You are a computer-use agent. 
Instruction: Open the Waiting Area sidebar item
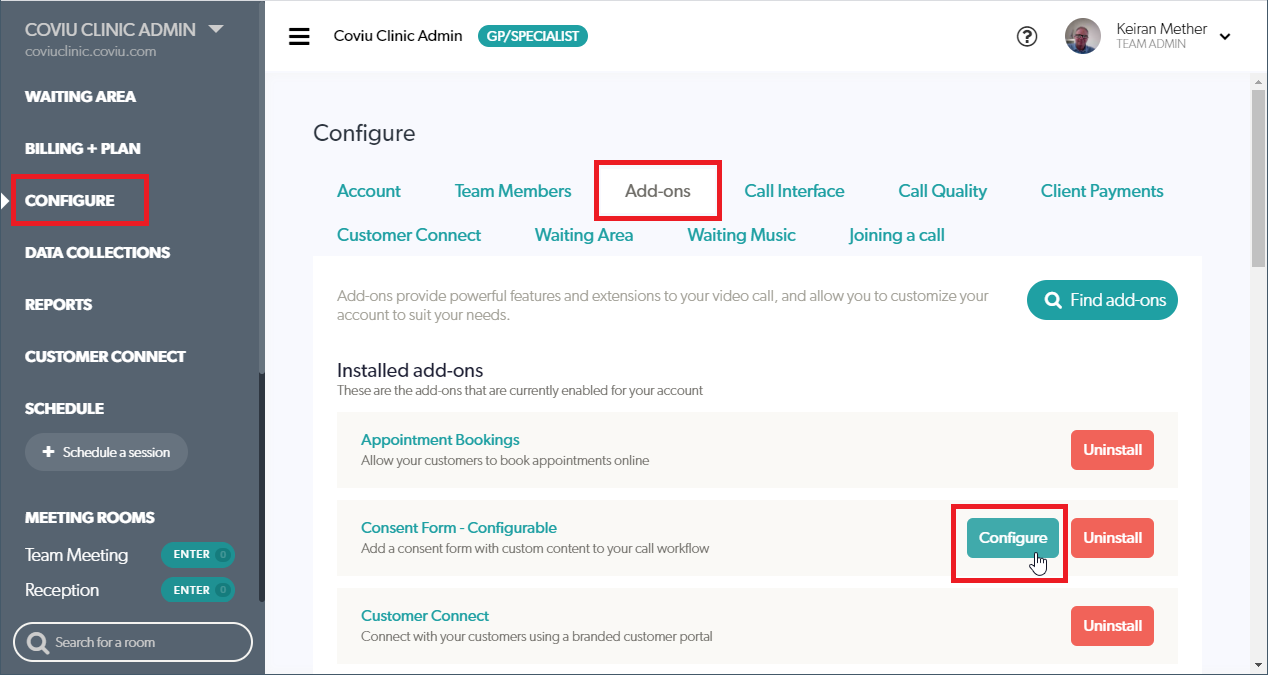tap(80, 97)
